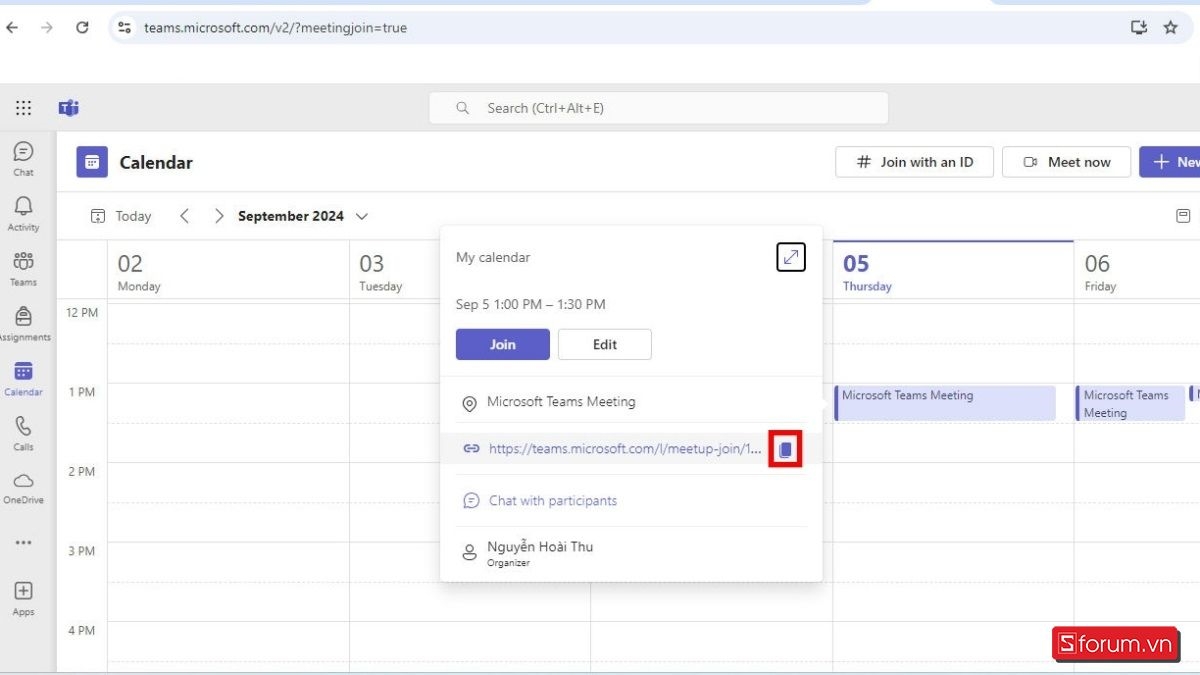The image size is (1200, 675).
Task: Open Chat with participants
Action: [553, 501]
